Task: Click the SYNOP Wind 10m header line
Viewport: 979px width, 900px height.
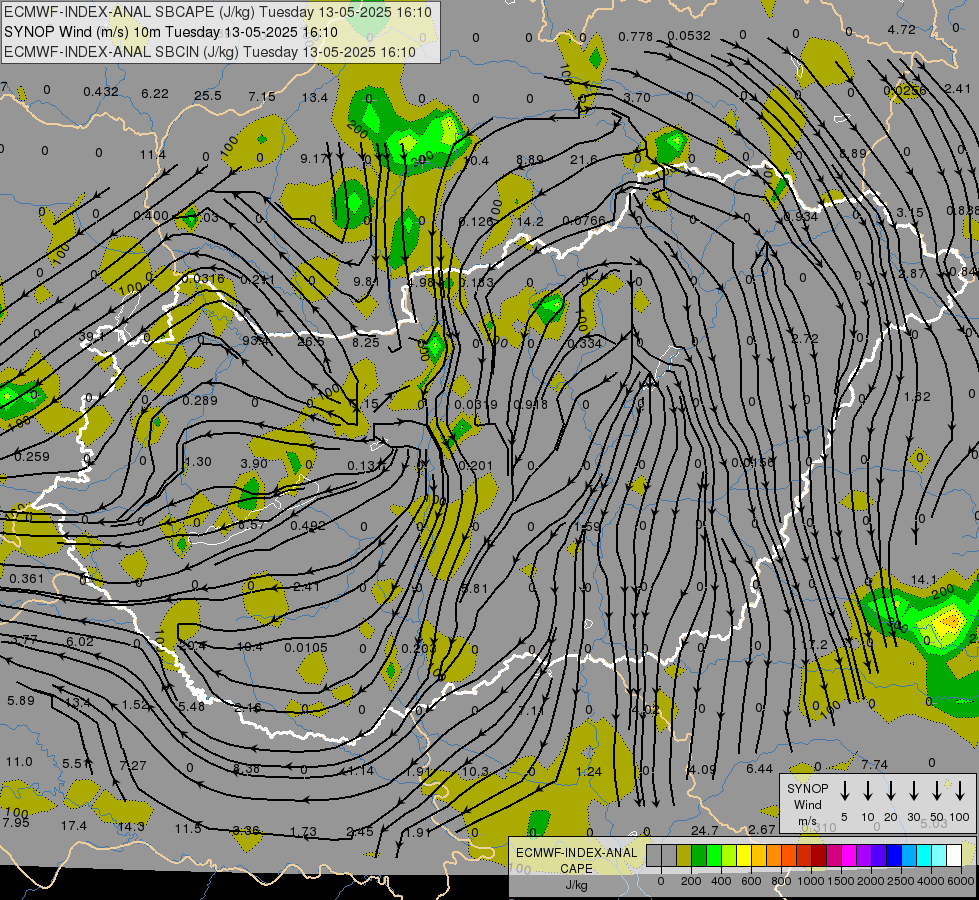Action: (x=170, y=32)
